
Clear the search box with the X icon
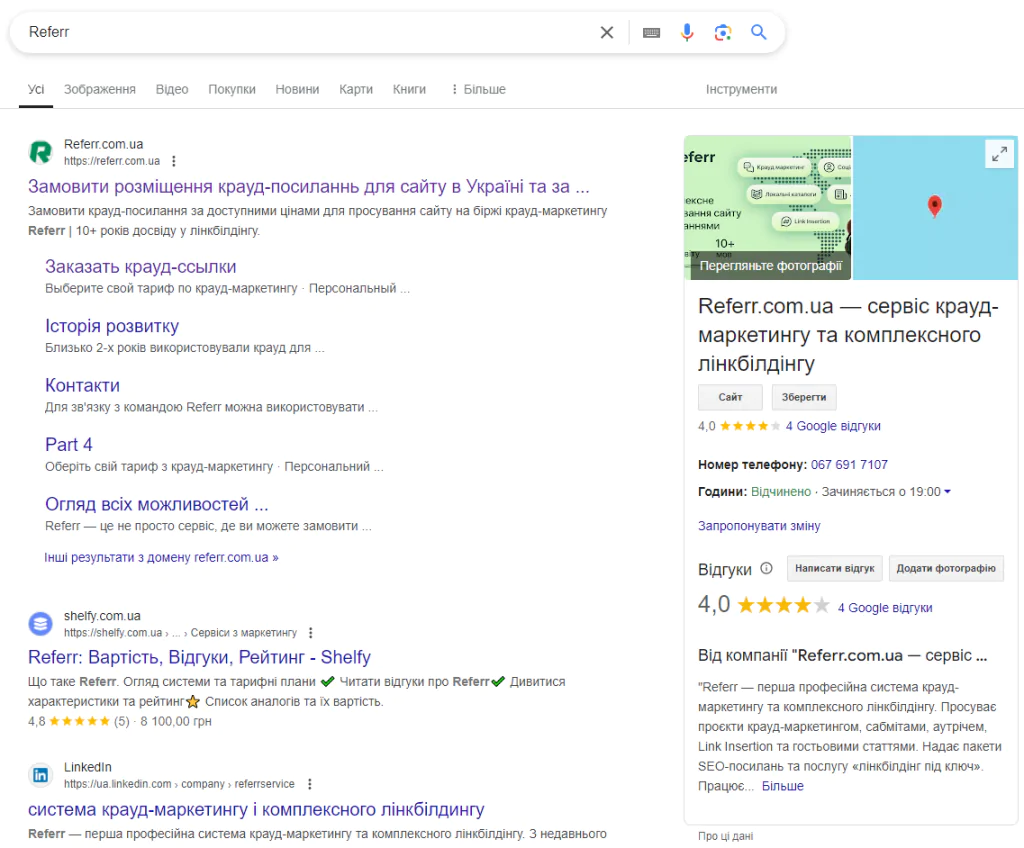[x=606, y=32]
